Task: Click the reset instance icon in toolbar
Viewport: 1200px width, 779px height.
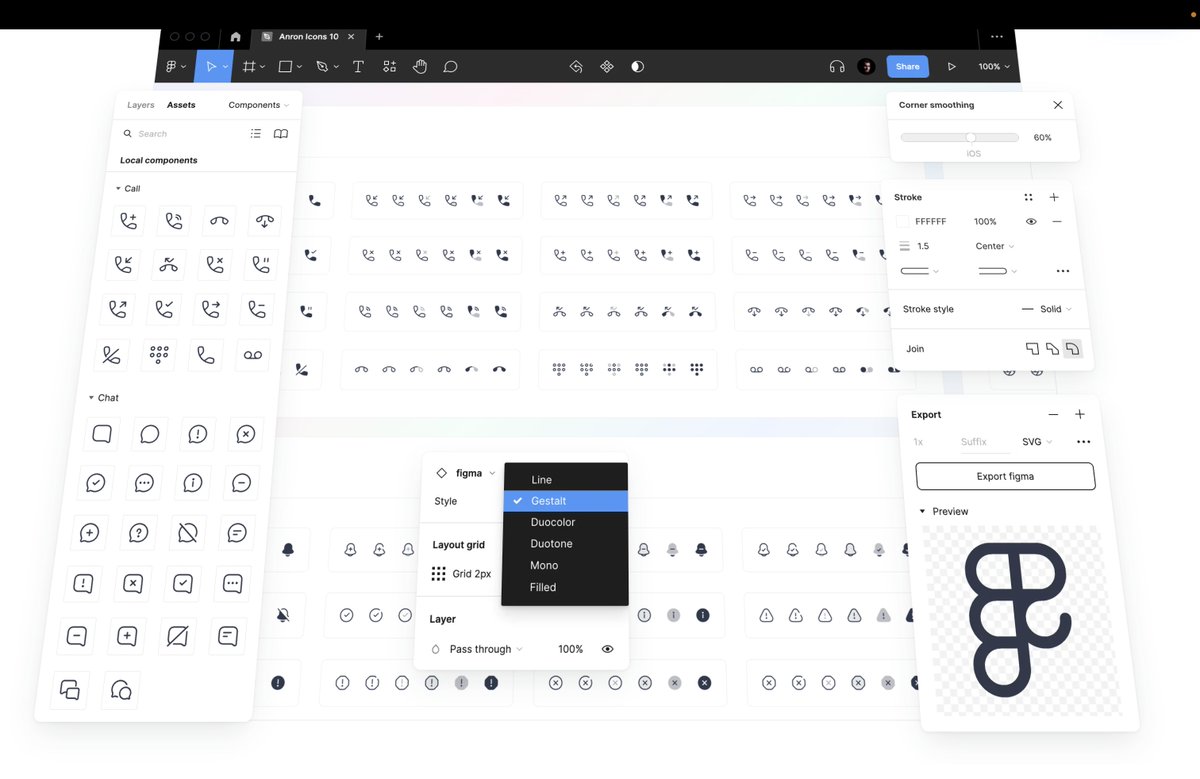Action: (x=576, y=67)
